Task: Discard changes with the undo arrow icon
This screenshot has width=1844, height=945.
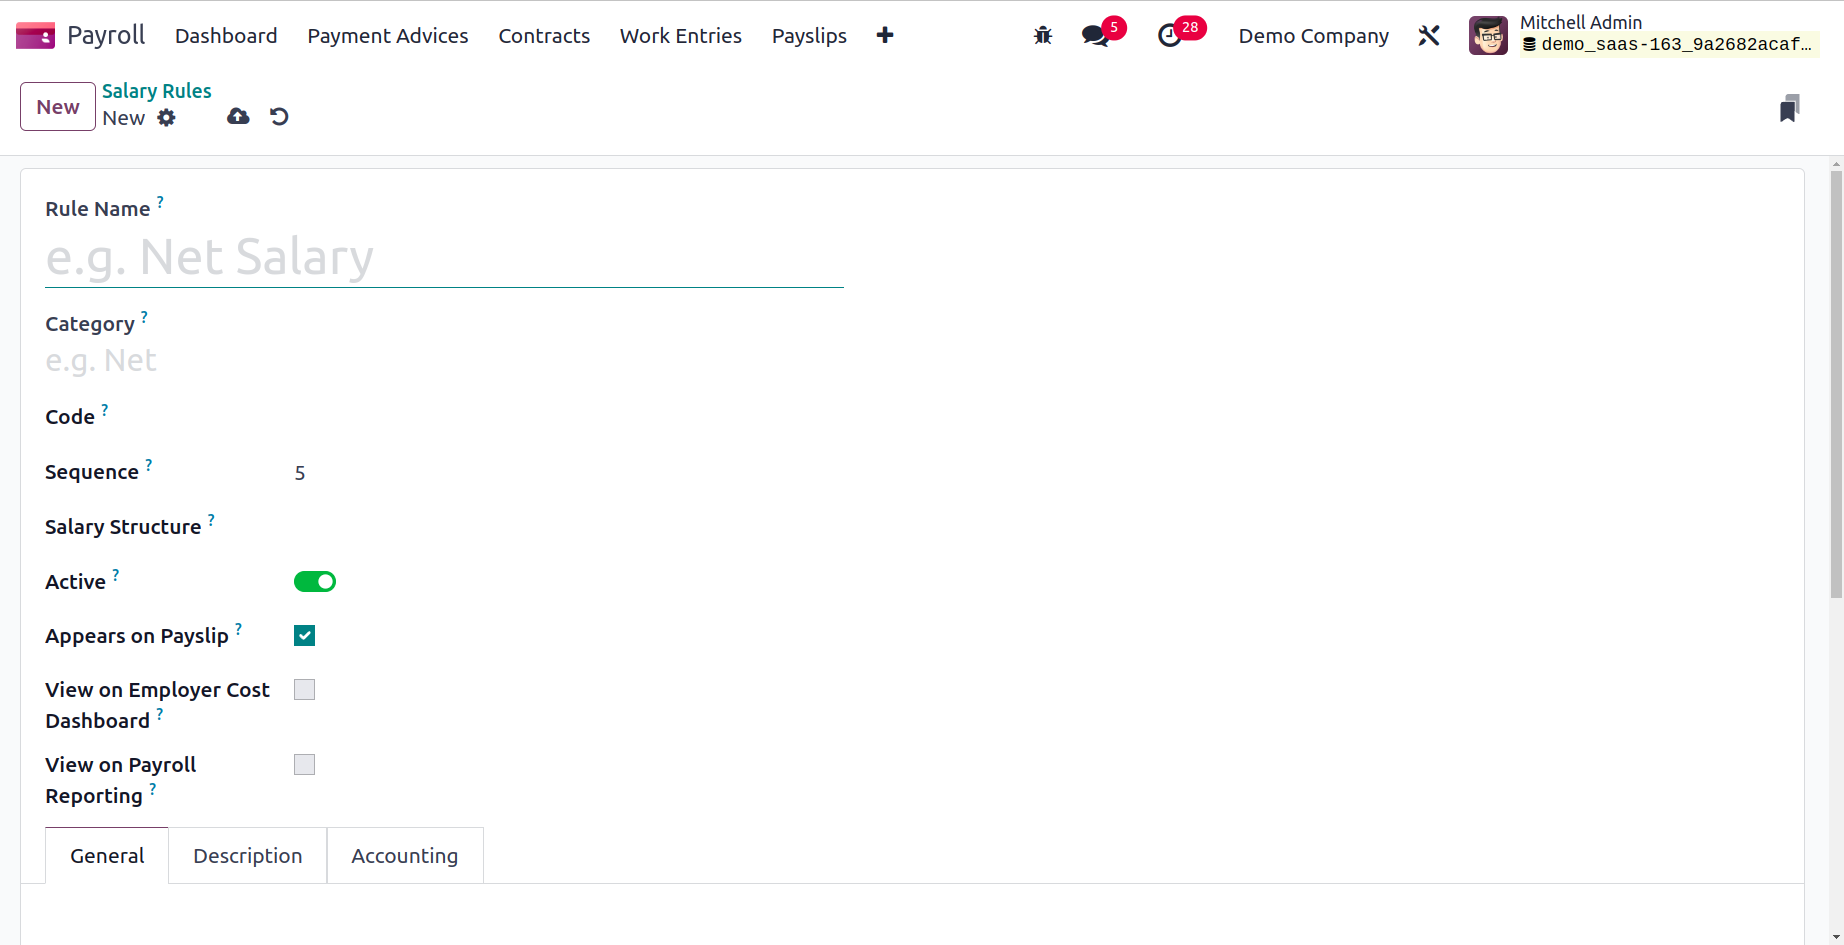Action: tap(279, 117)
